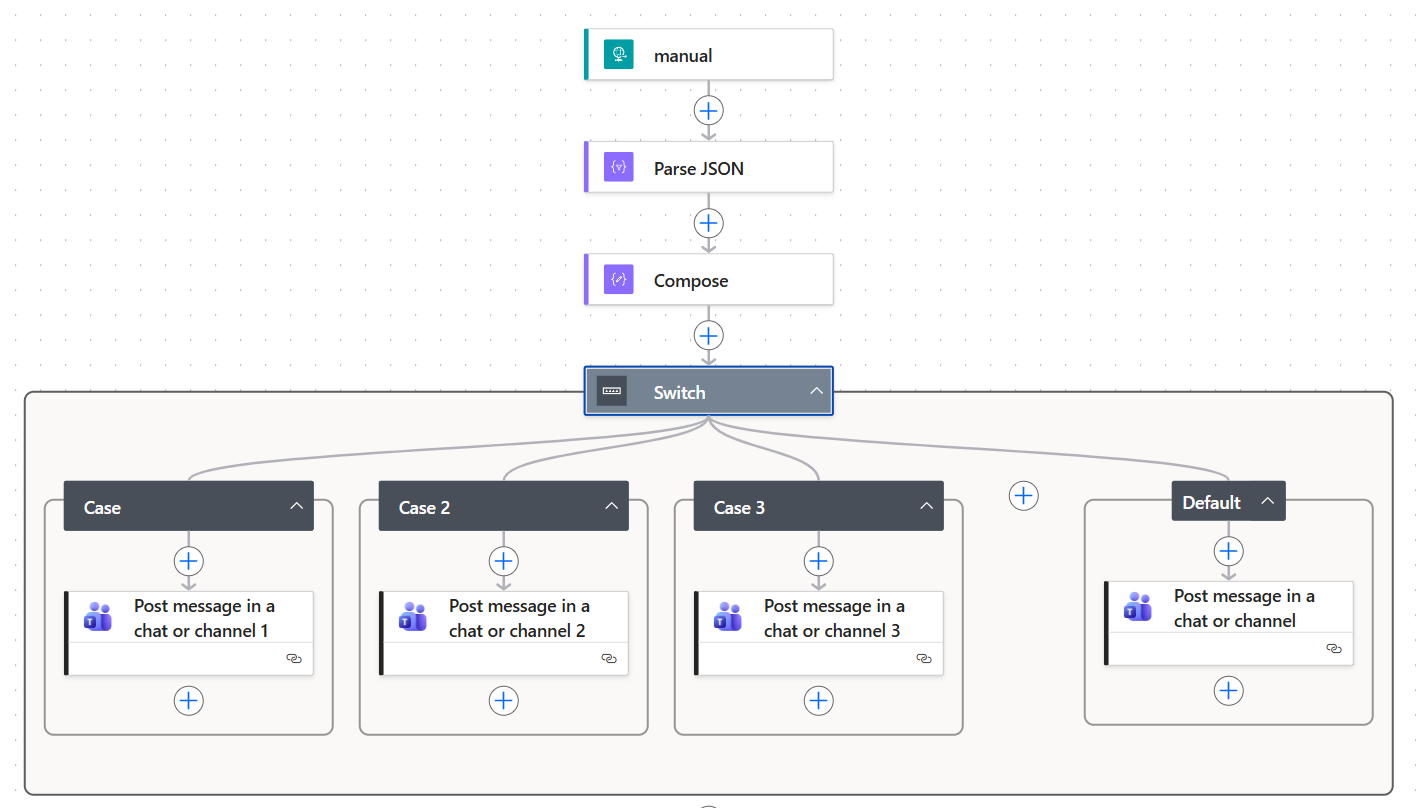The width and height of the screenshot is (1416, 808).
Task: Open the Parse JSON action card
Action: click(x=720, y=168)
